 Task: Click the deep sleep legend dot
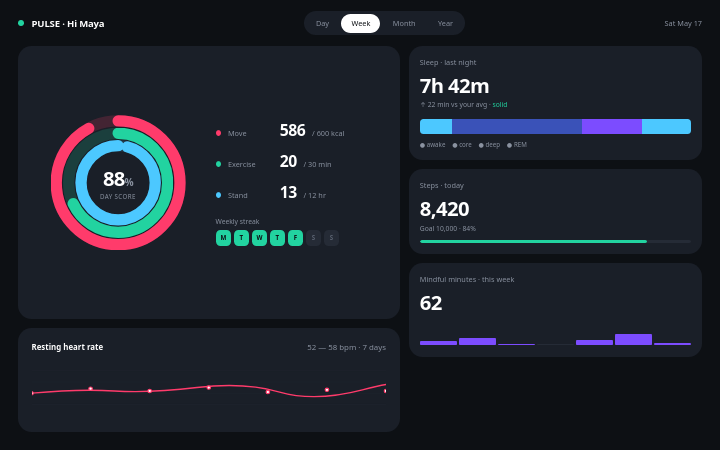pos(481,145)
